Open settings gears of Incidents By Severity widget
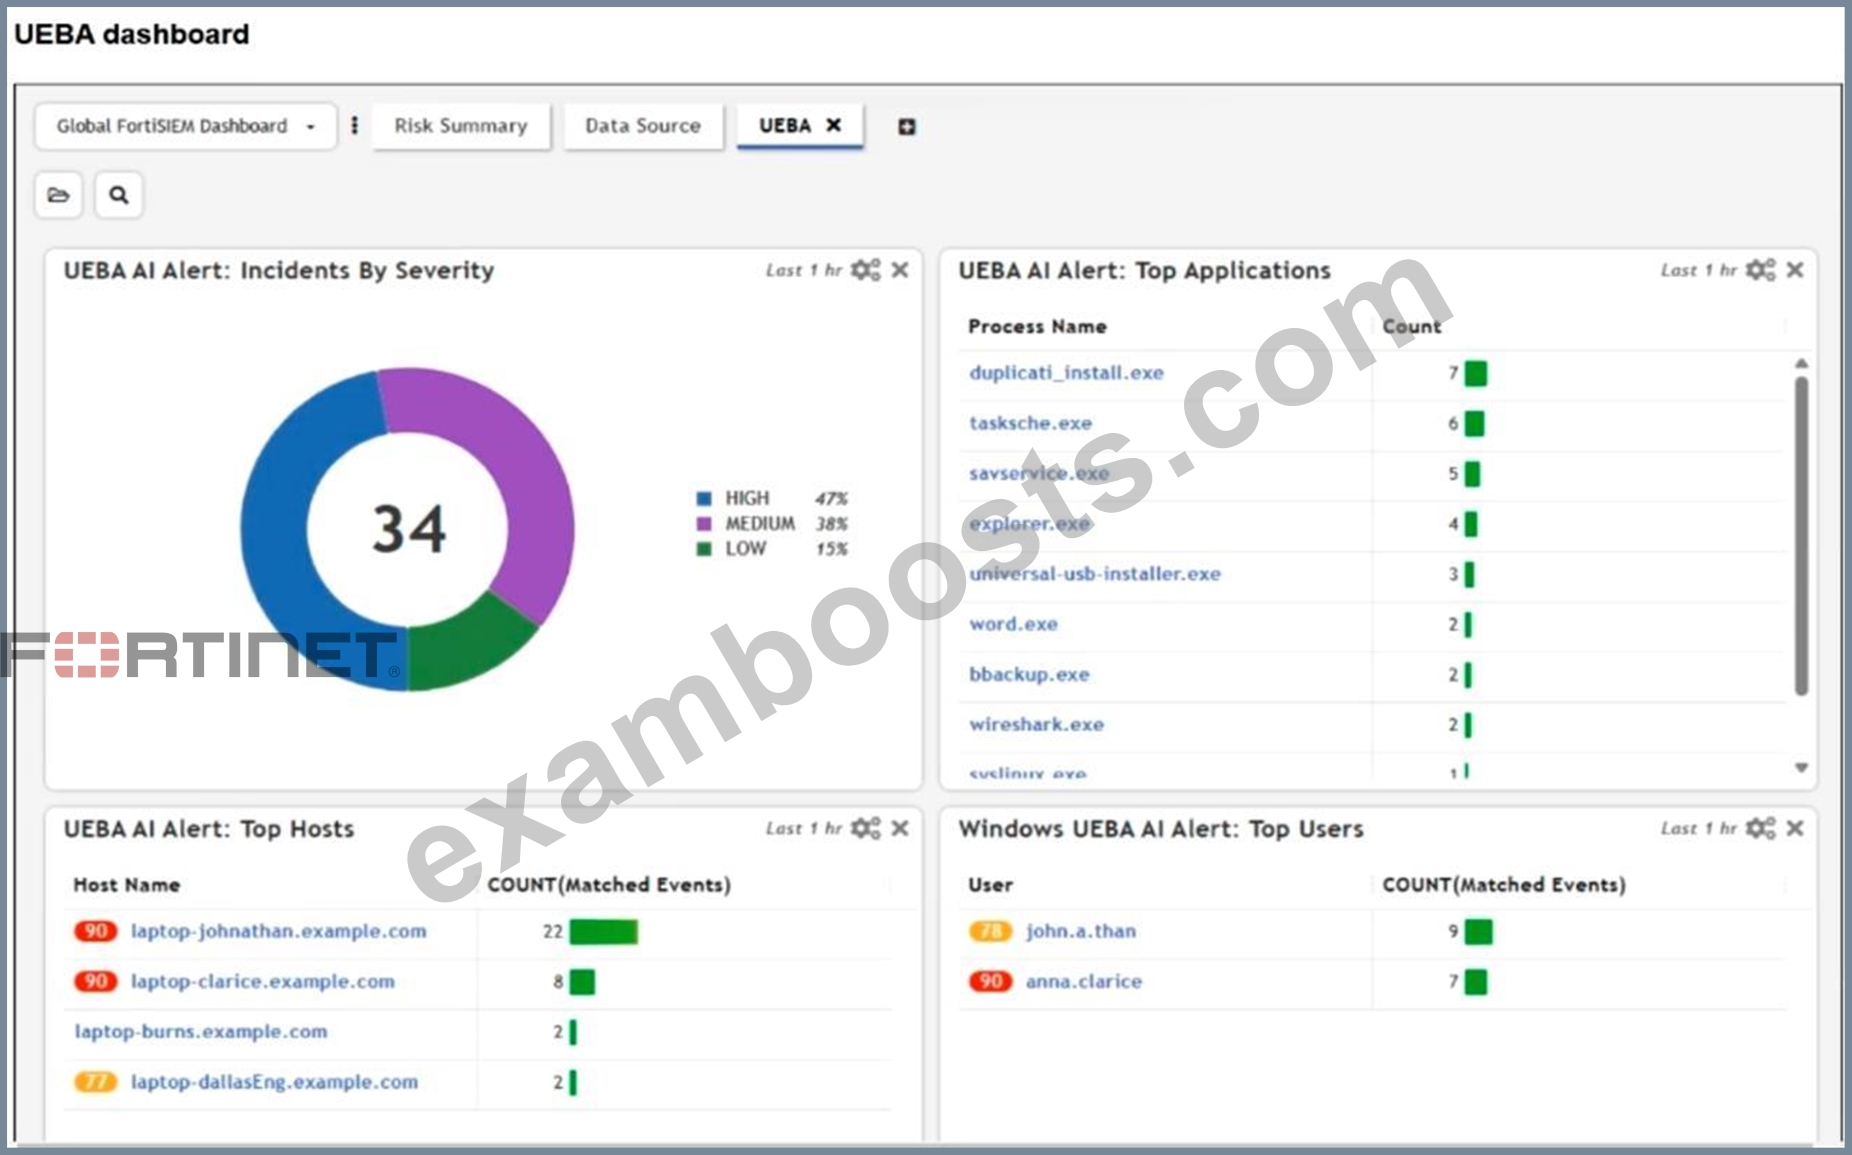1852x1155 pixels. point(865,270)
